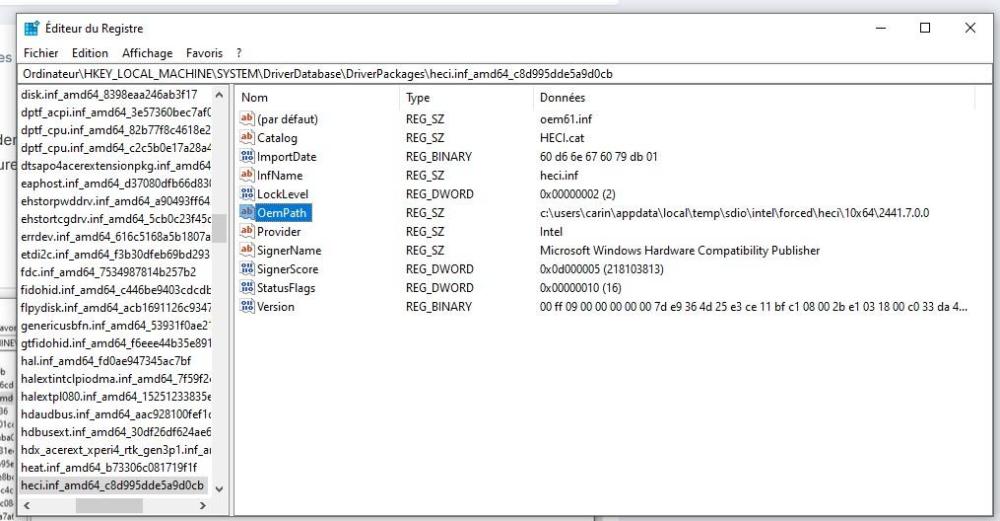The width and height of the screenshot is (1000, 521).
Task: Click the tree horizontal scrollbar thumb
Action: point(109,505)
